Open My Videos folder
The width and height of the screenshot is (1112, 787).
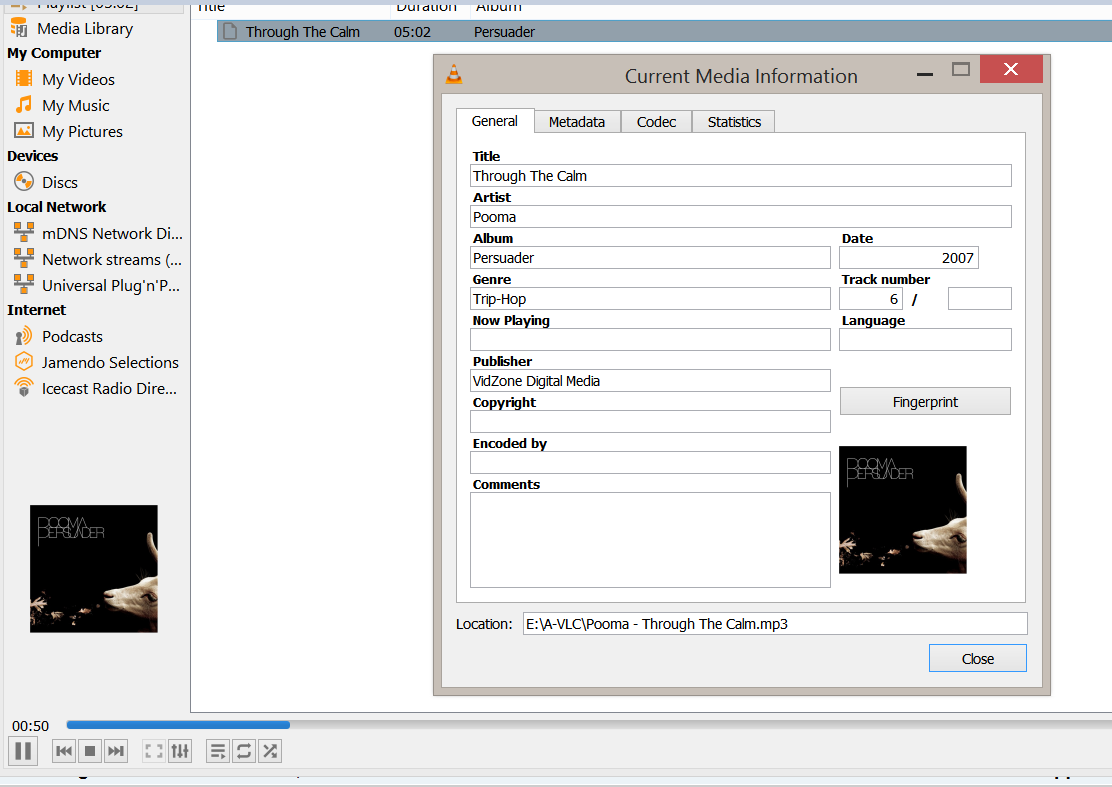click(64, 79)
